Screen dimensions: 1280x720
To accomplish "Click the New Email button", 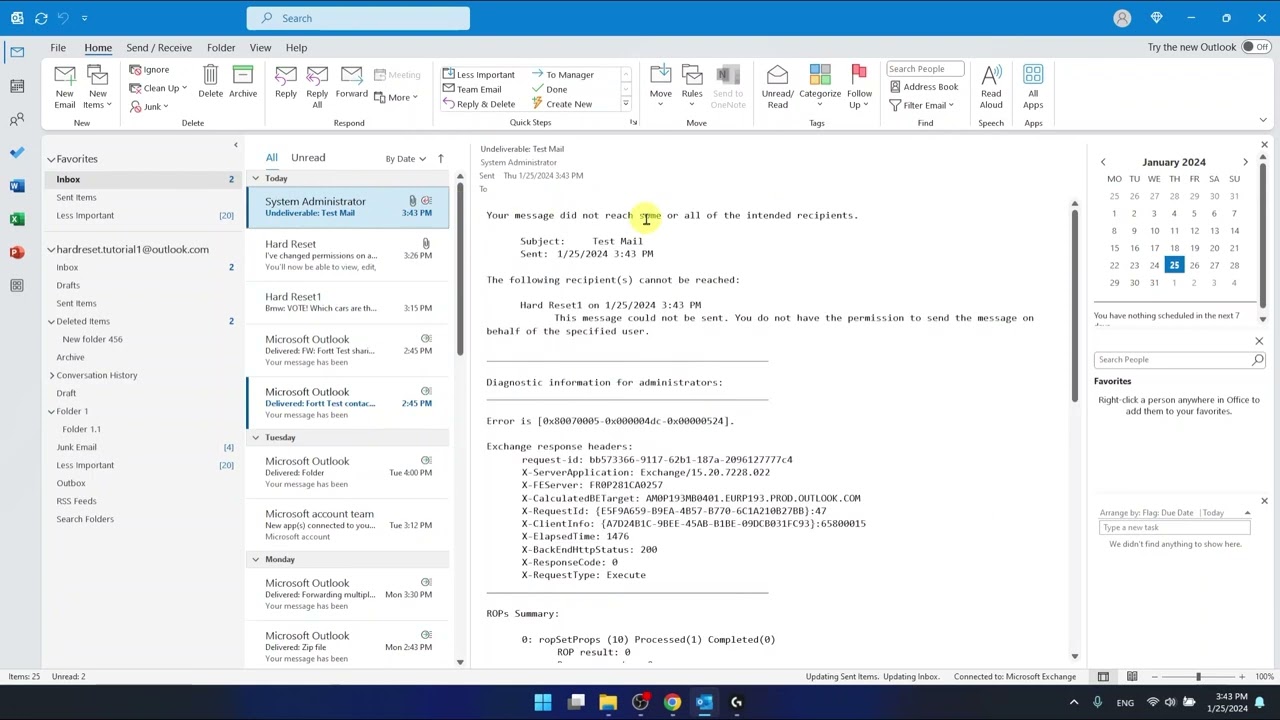I will click(65, 88).
